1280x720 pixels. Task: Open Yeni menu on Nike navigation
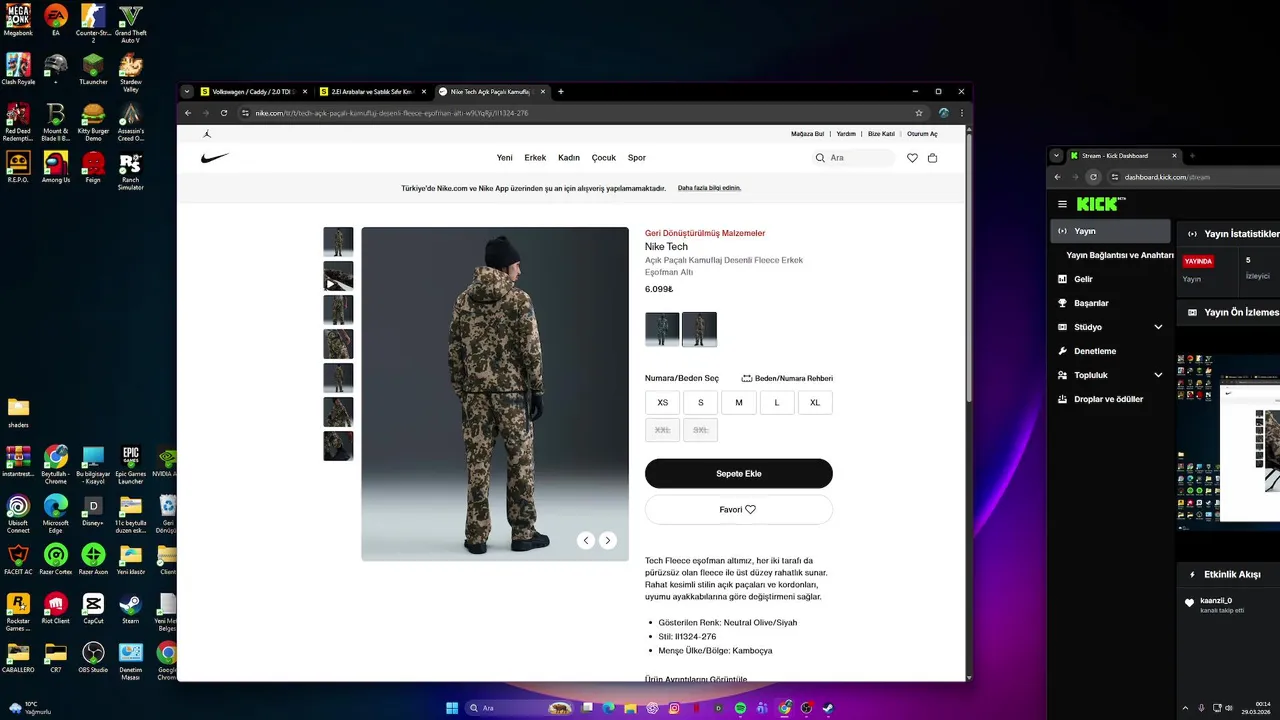pyautogui.click(x=505, y=158)
